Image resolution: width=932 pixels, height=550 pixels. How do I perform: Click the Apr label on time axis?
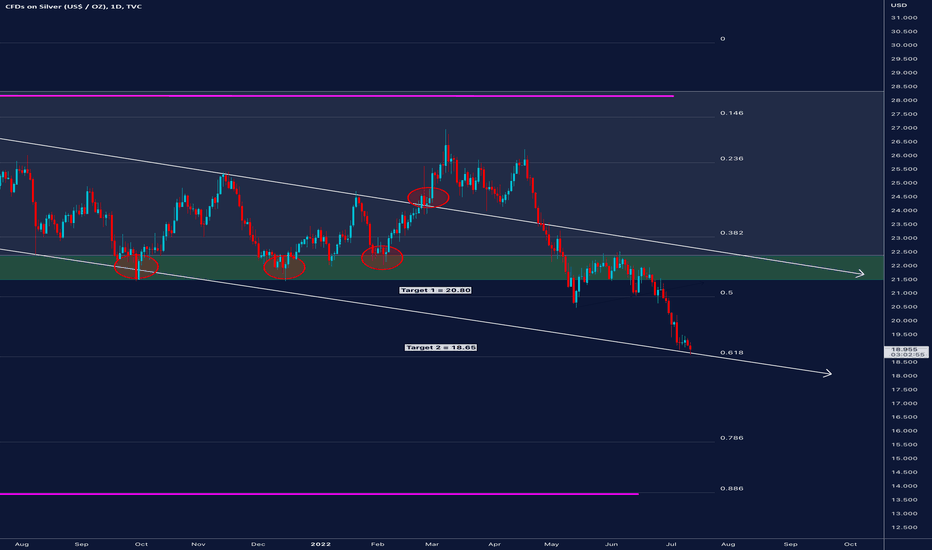coord(494,544)
